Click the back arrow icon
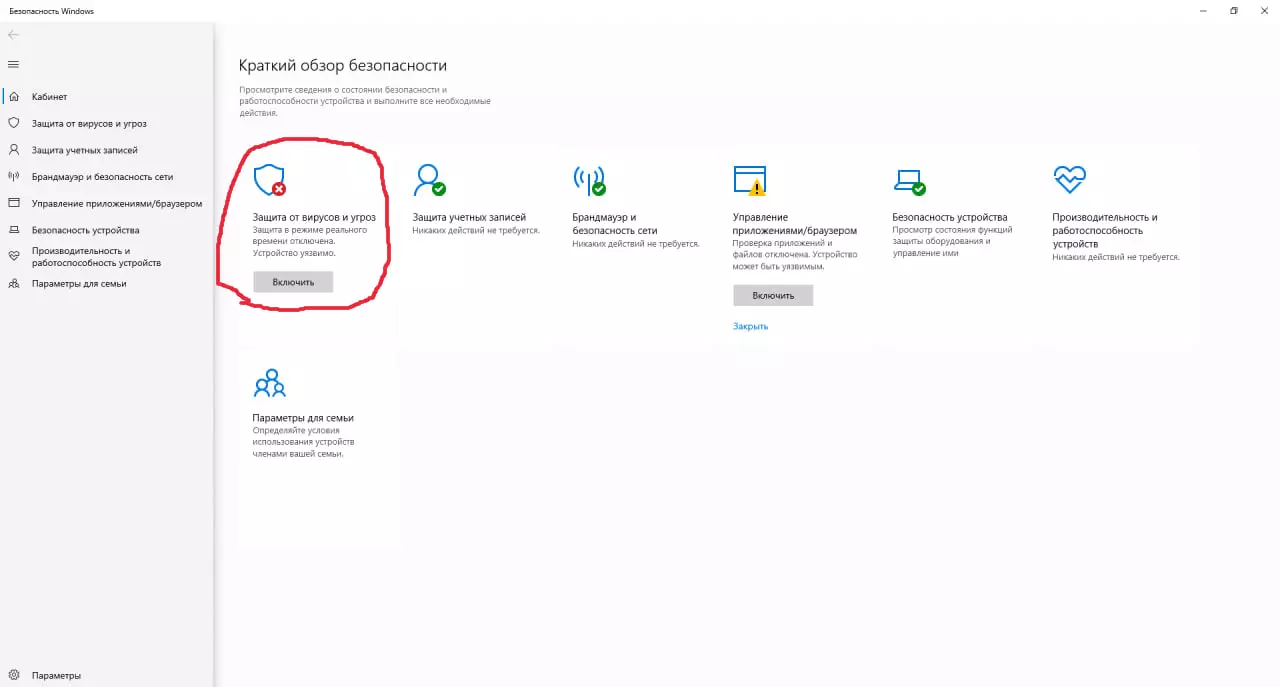Screen dimensions: 1280x687 [x=13, y=35]
